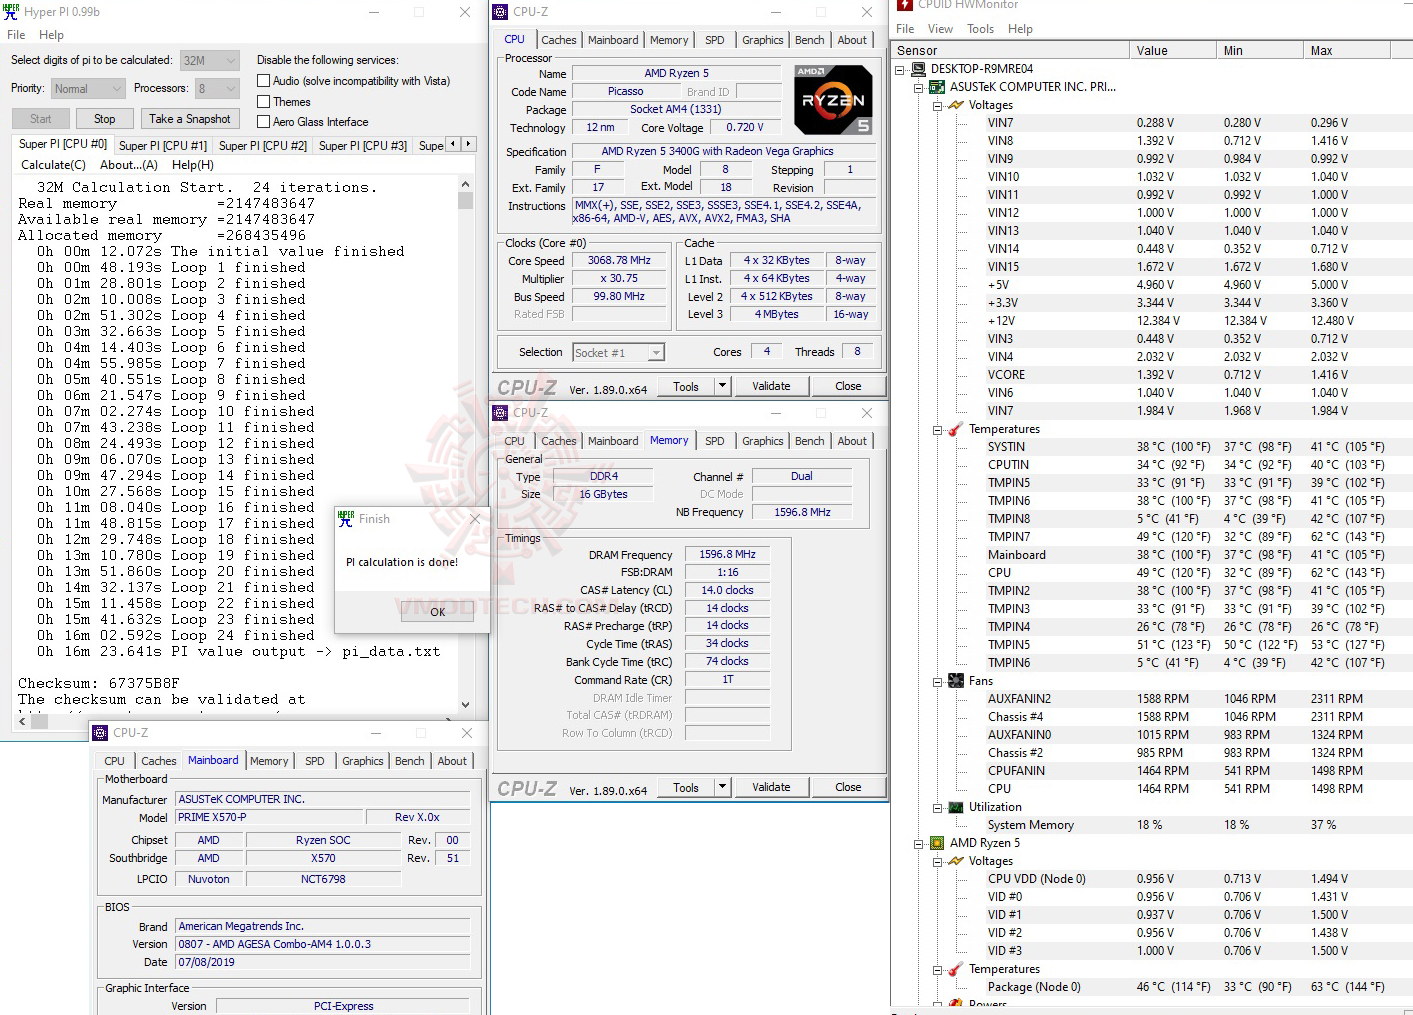The image size is (1413, 1015).
Task: Collapse the DESKTOP-R9MRE04 tree node
Action: [900, 69]
